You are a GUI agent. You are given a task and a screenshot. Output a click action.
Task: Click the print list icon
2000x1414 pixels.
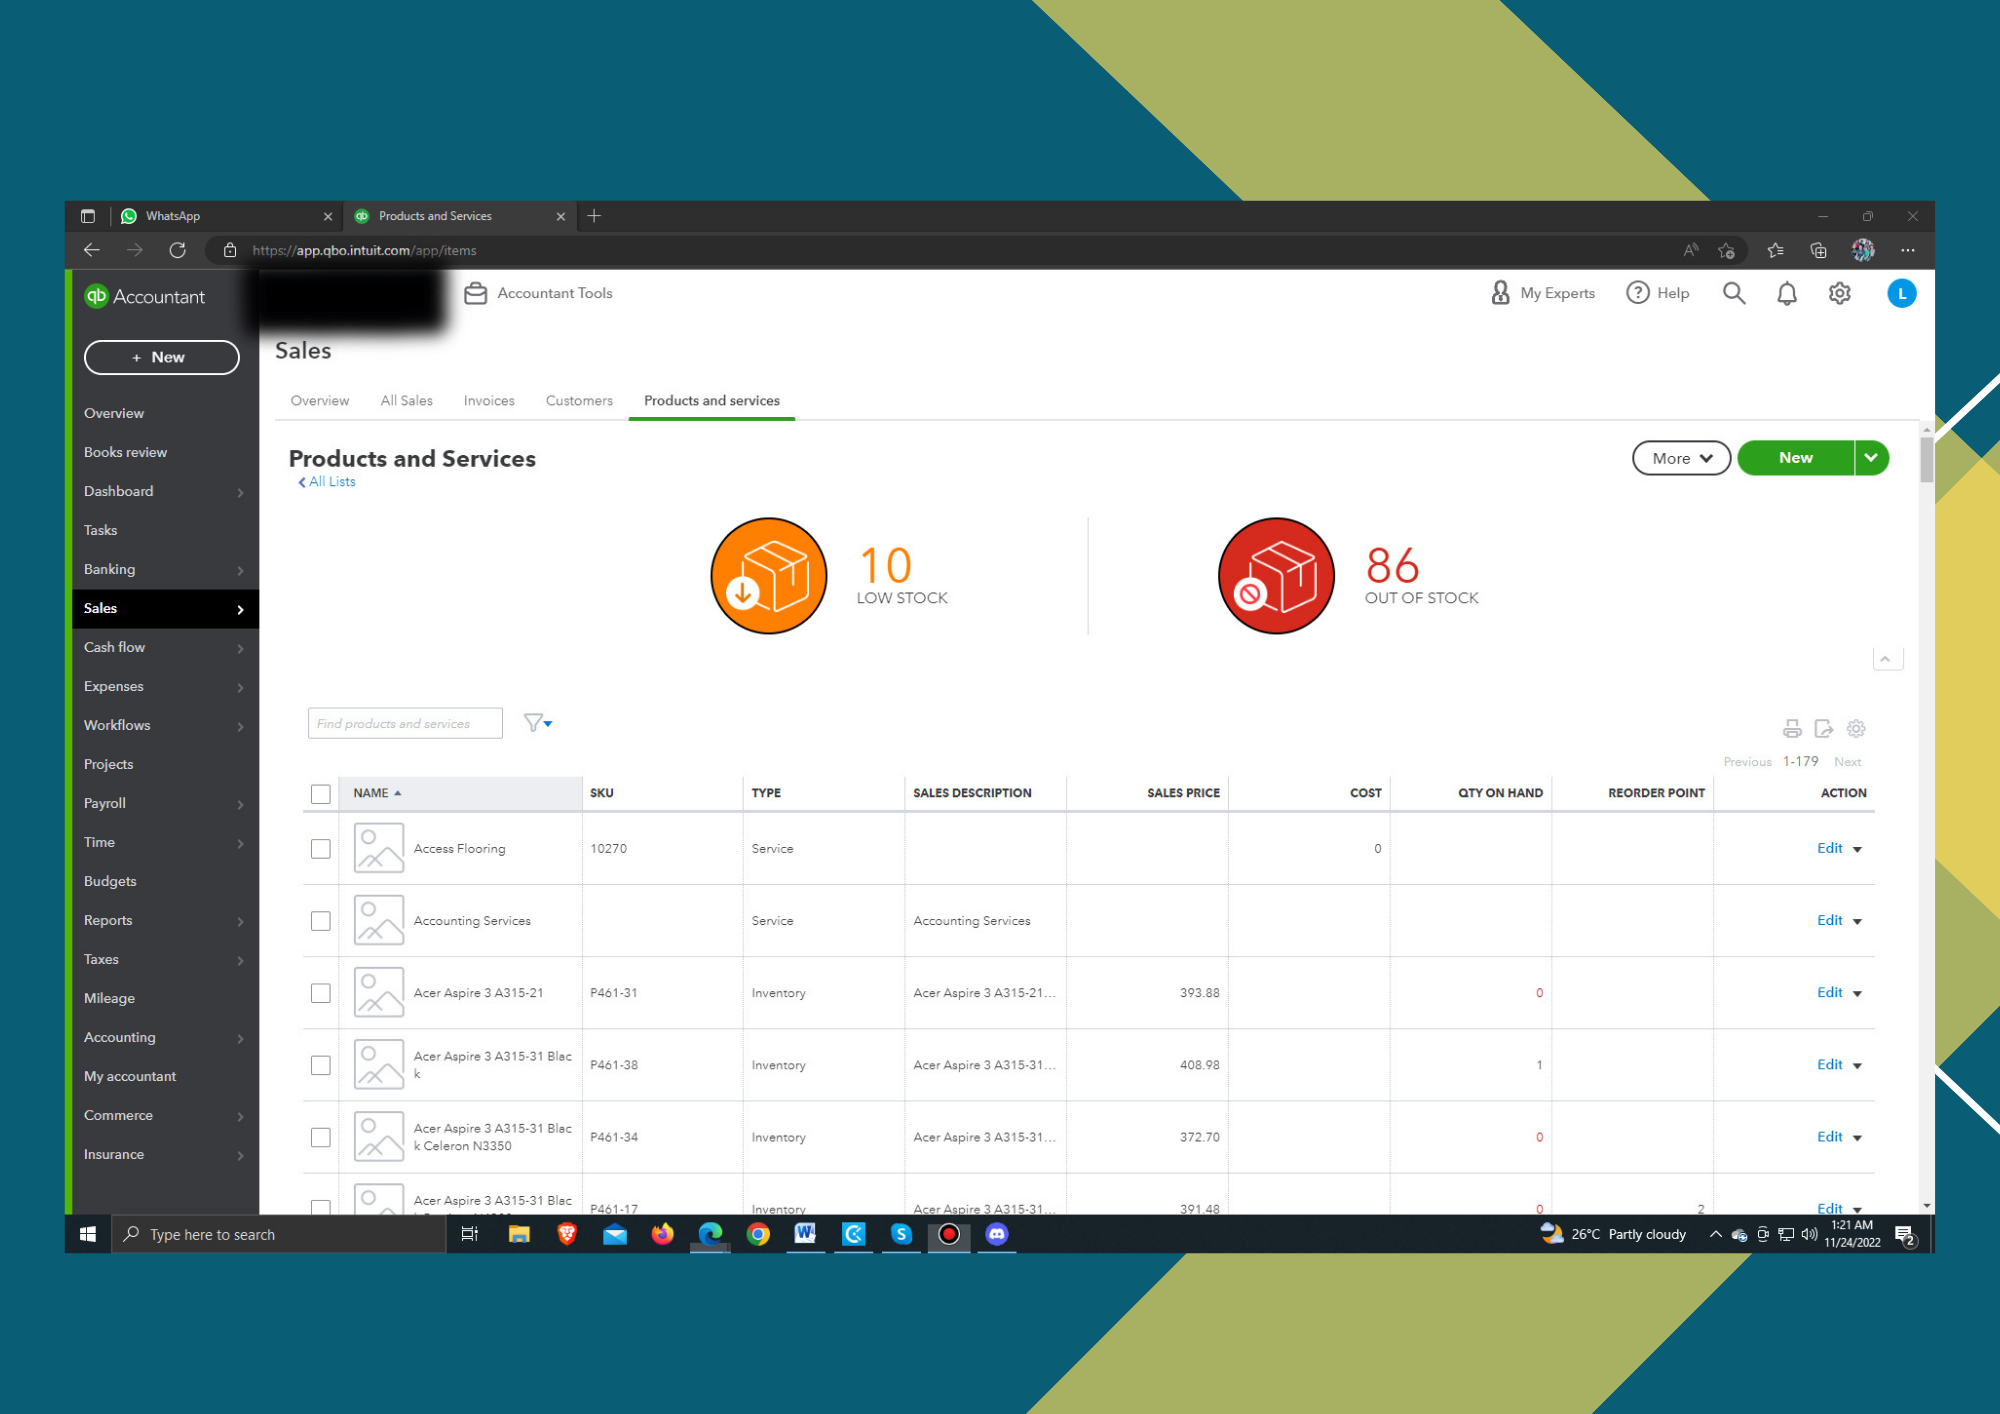click(x=1792, y=729)
